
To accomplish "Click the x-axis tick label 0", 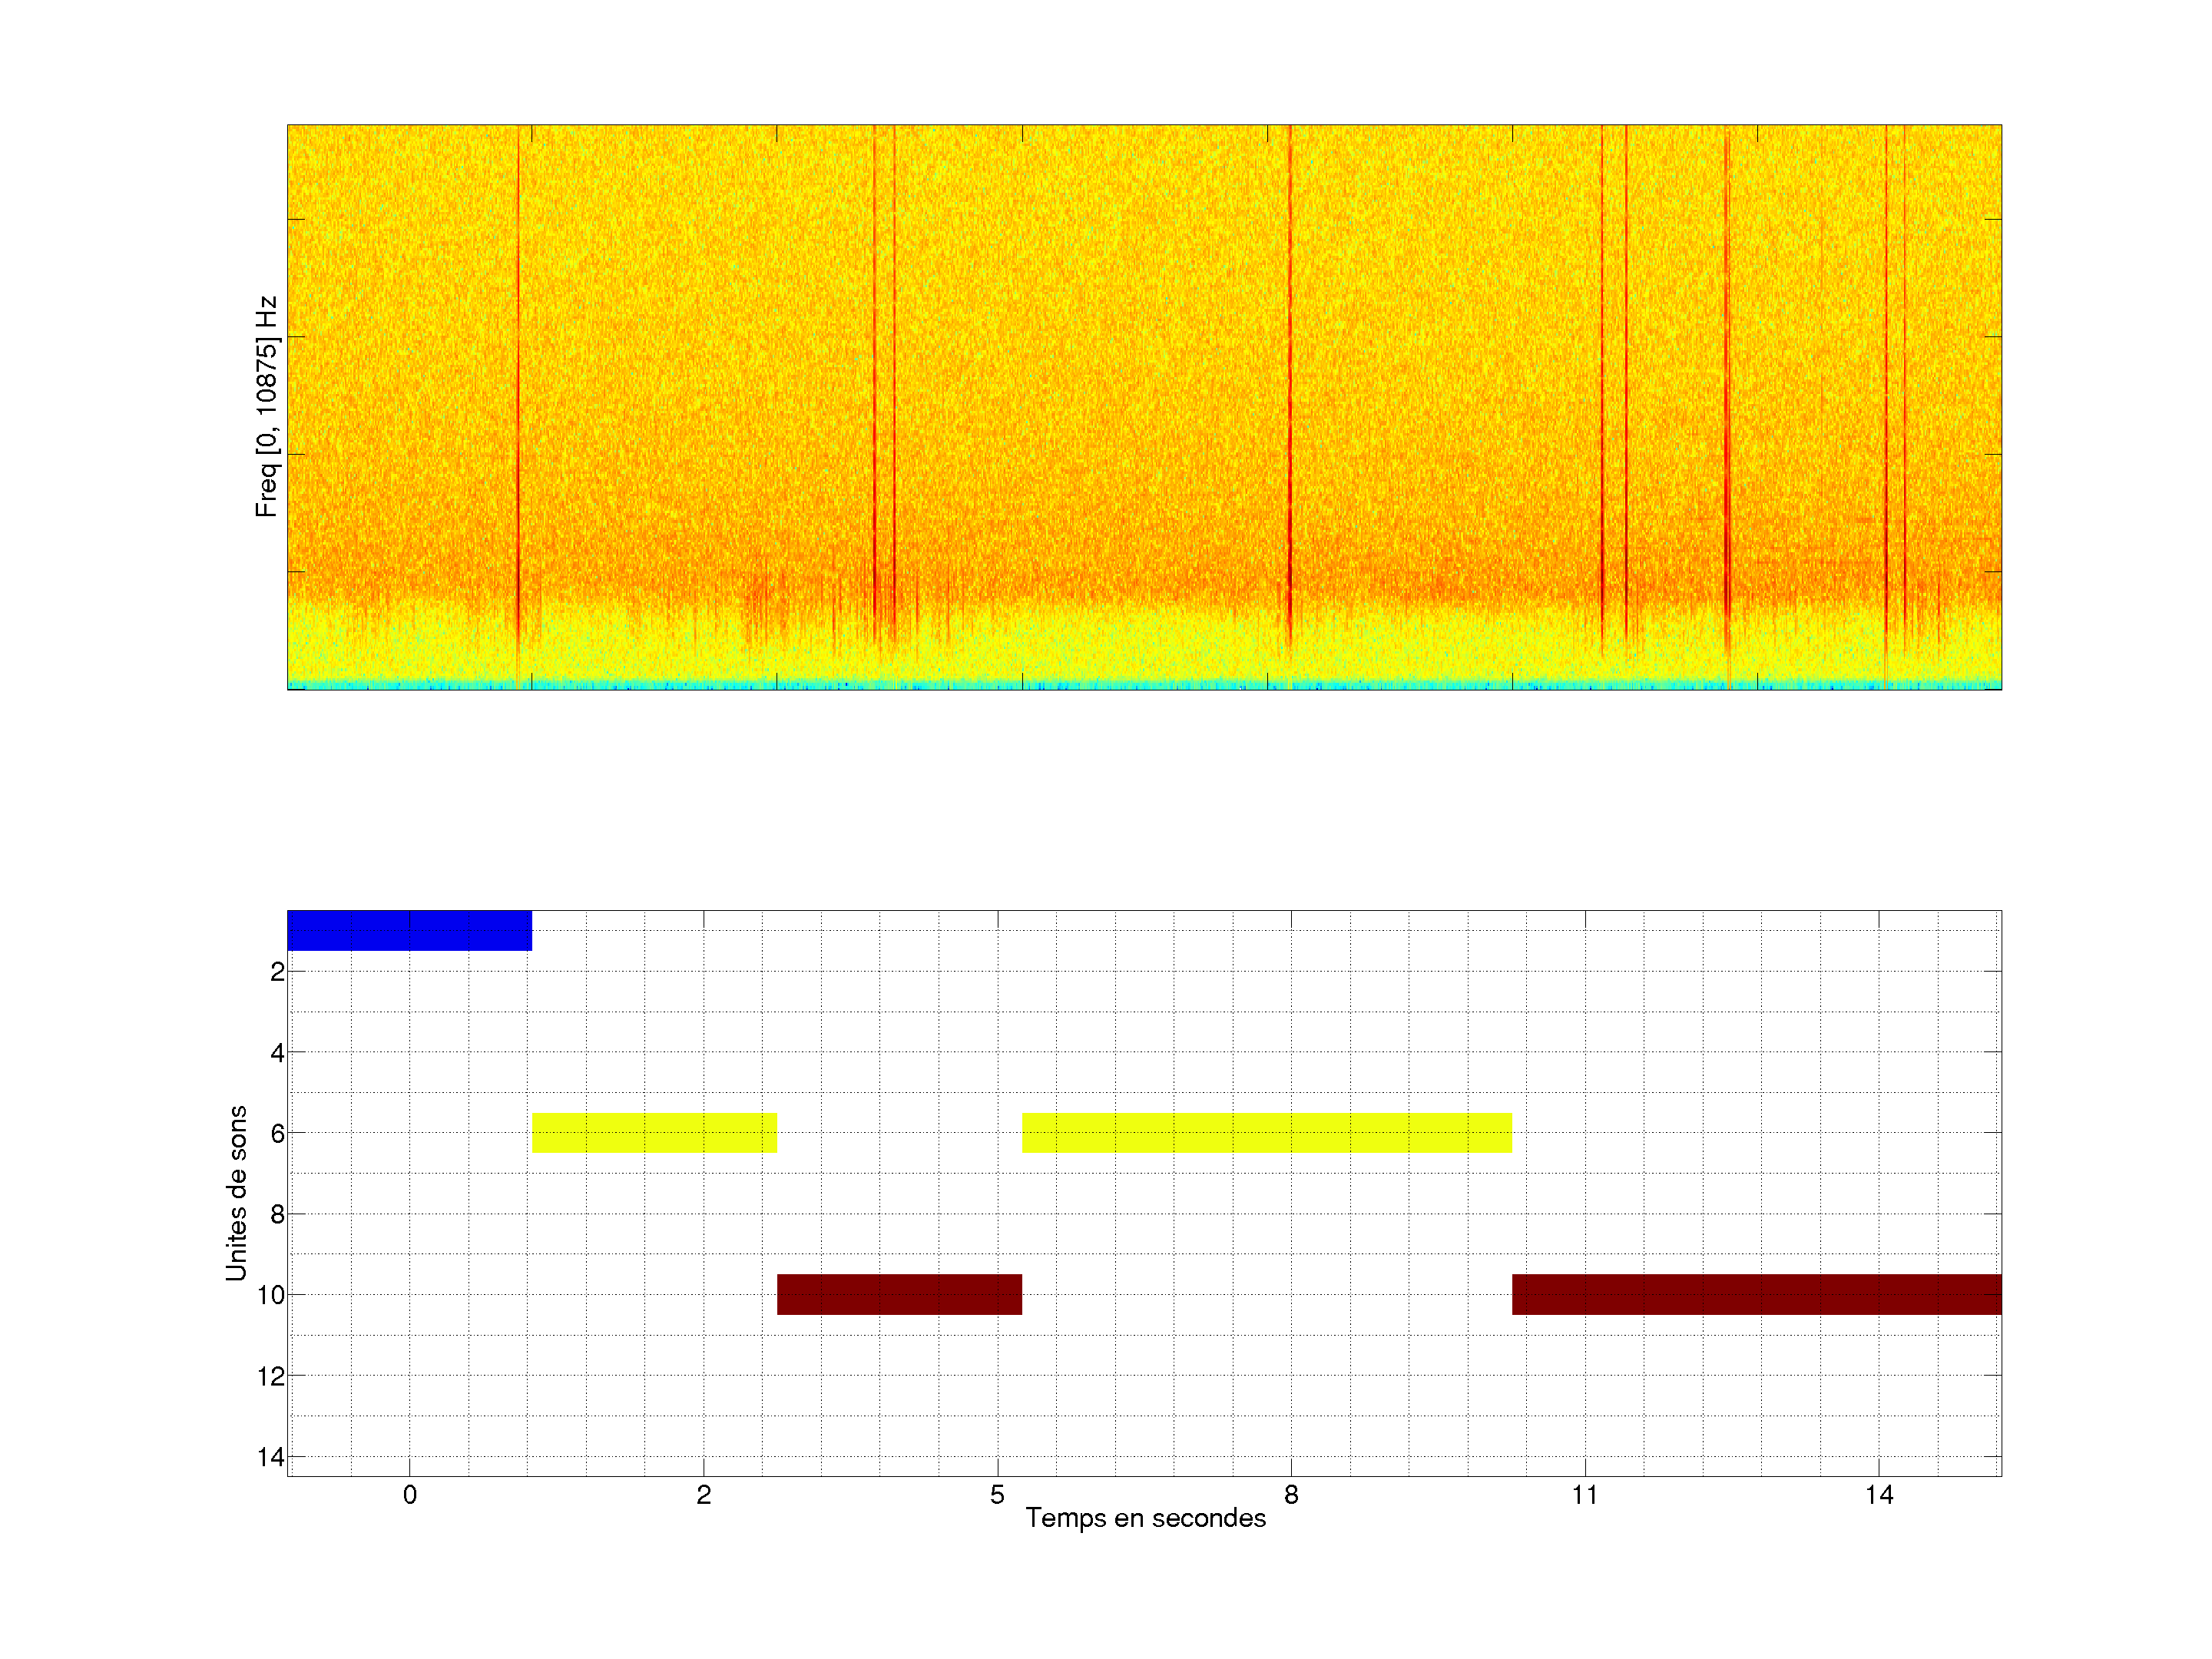I will tap(410, 1495).
